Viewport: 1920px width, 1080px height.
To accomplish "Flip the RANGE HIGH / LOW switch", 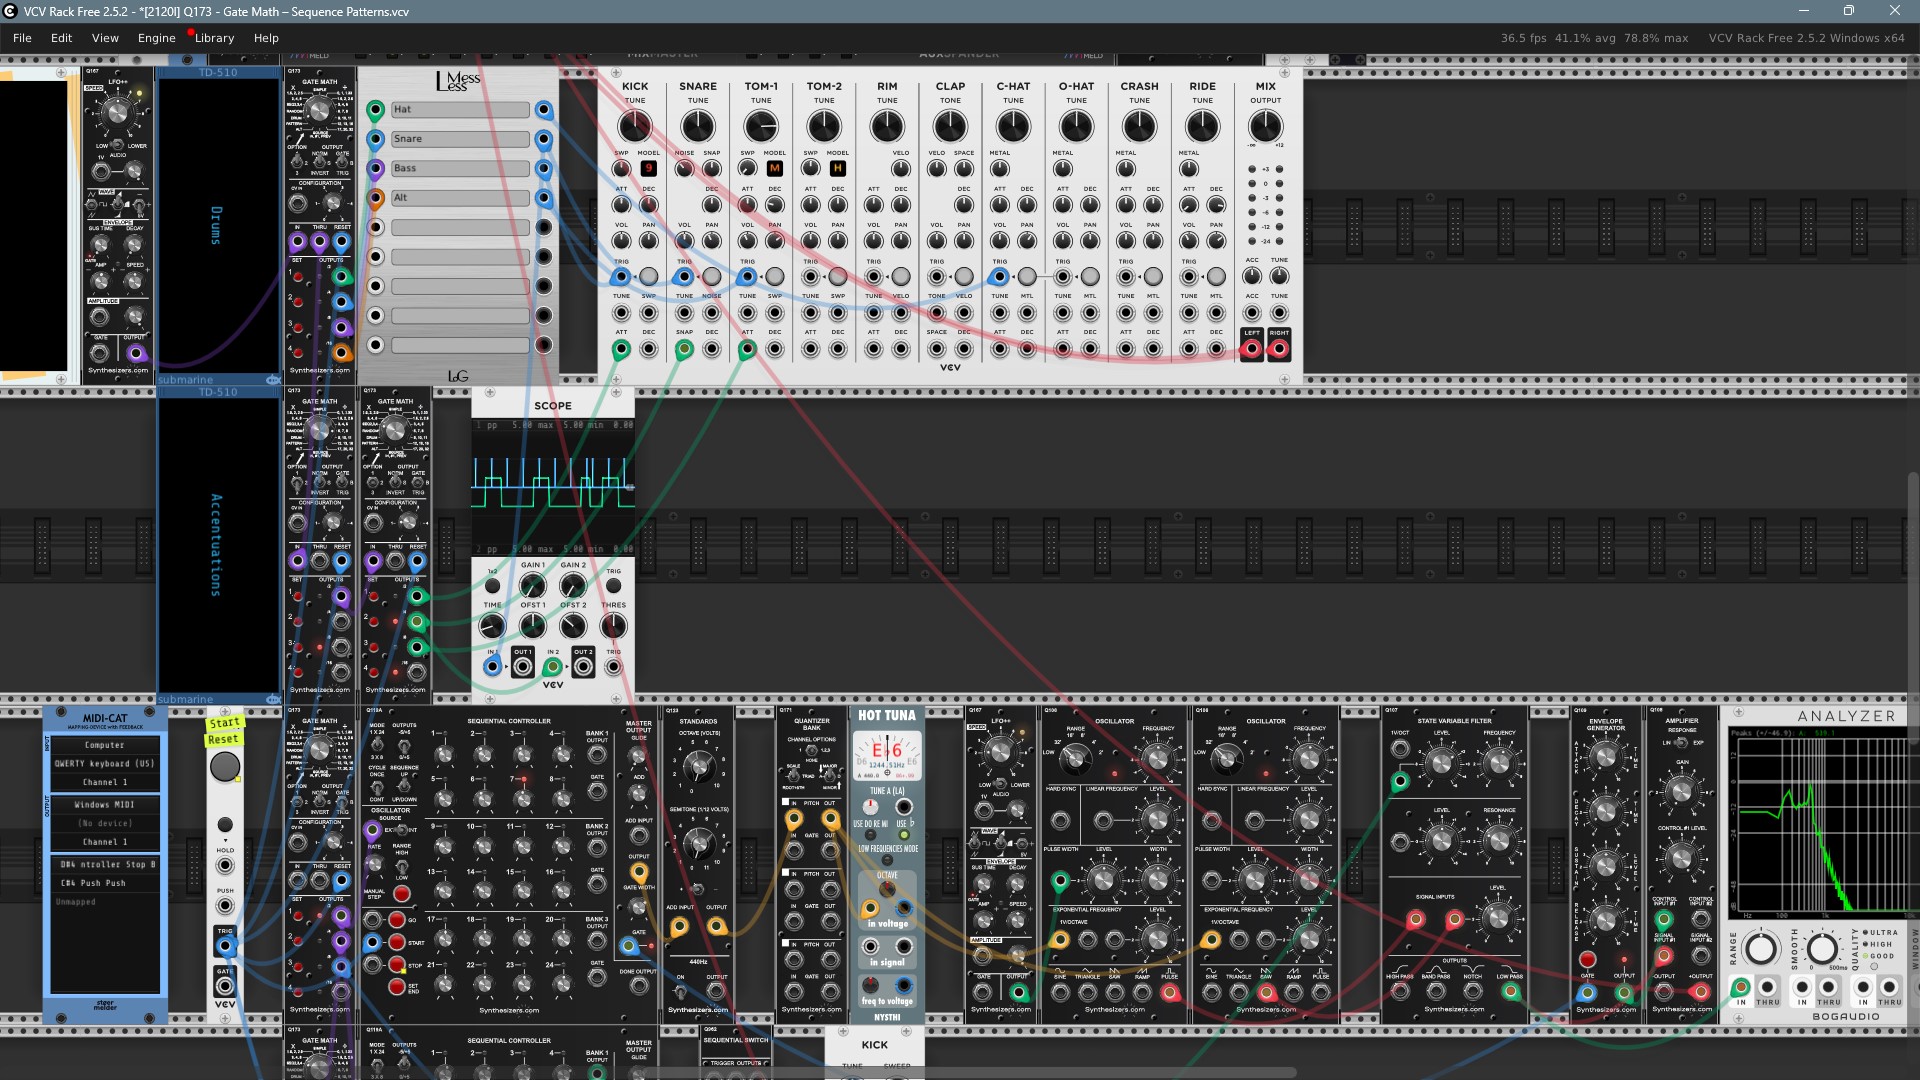I will tap(401, 866).
